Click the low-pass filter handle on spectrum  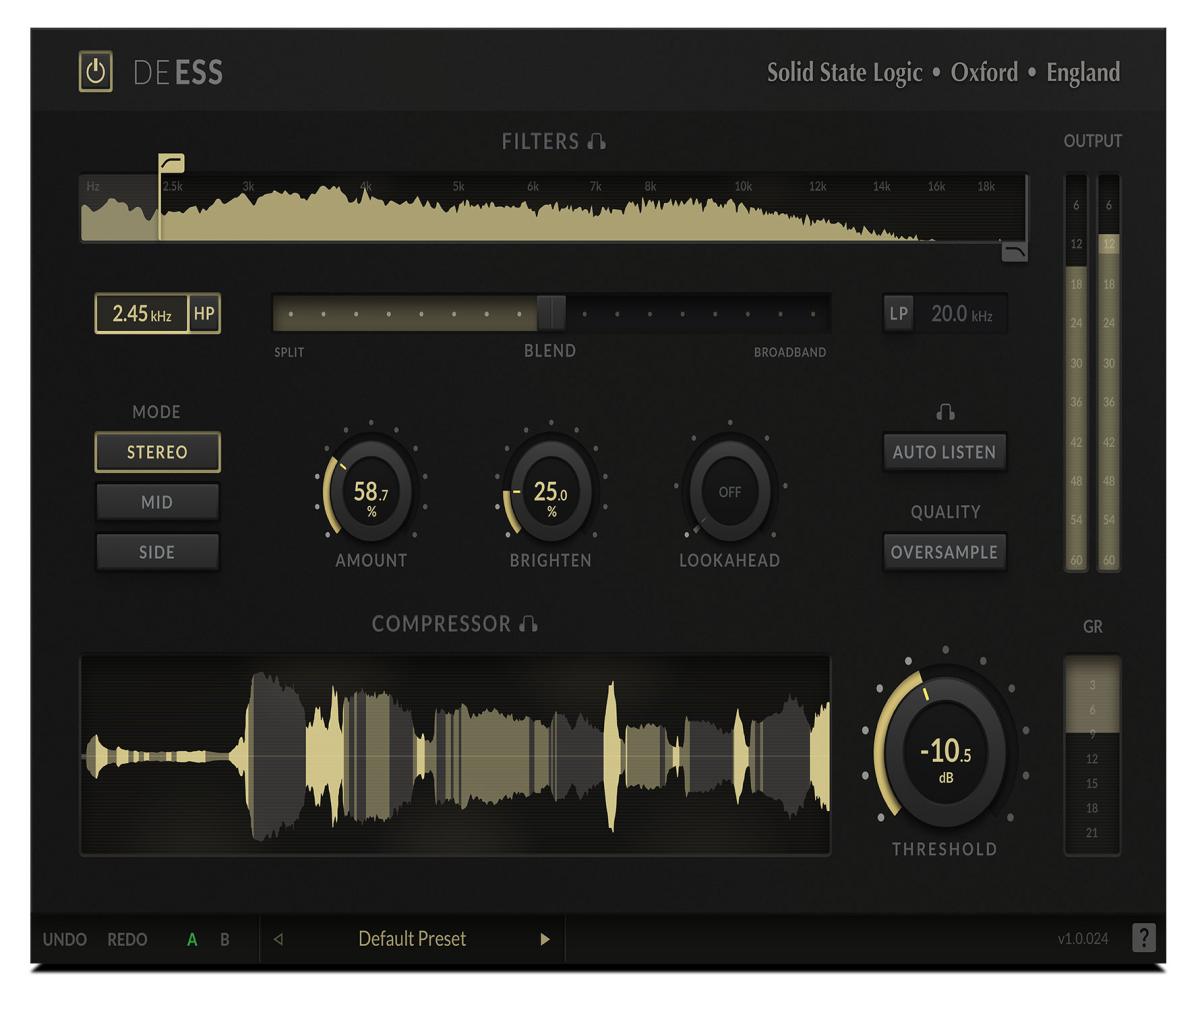(1014, 252)
